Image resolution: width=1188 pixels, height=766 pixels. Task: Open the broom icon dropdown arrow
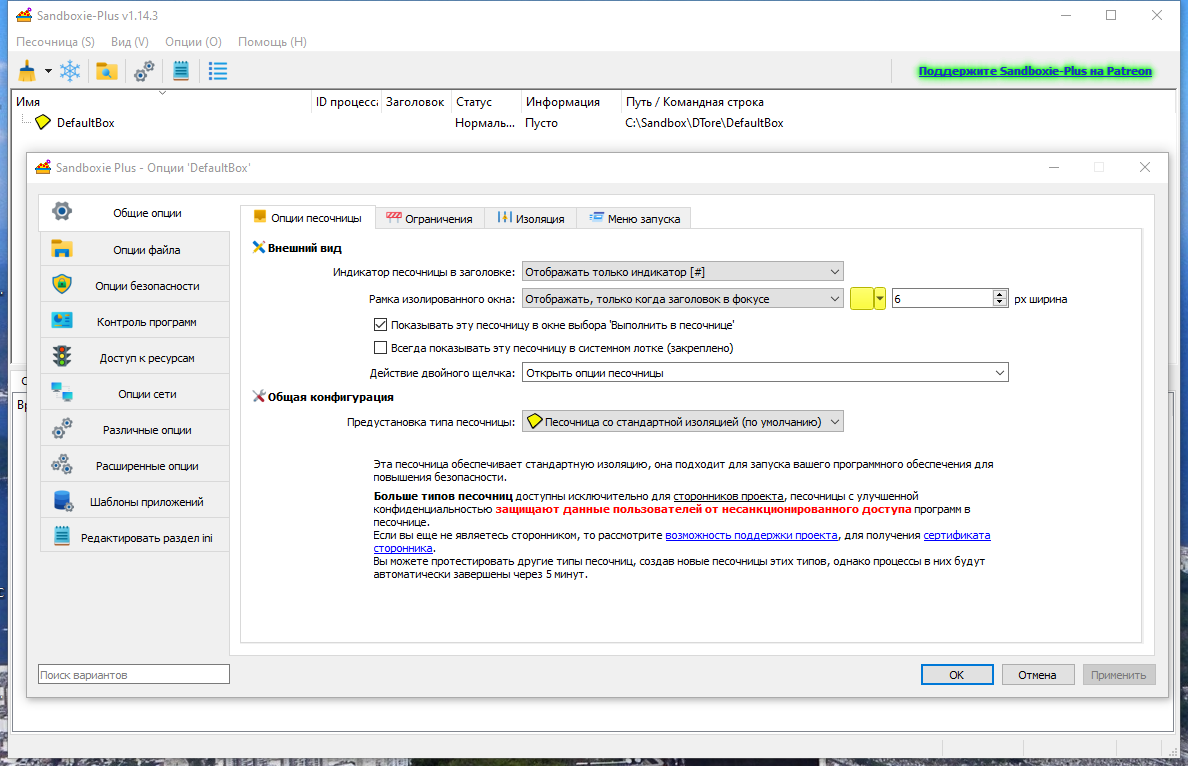tap(48, 71)
